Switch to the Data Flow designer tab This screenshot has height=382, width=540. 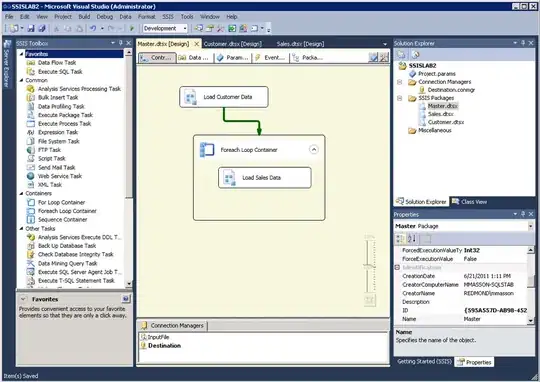pyautogui.click(x=194, y=58)
